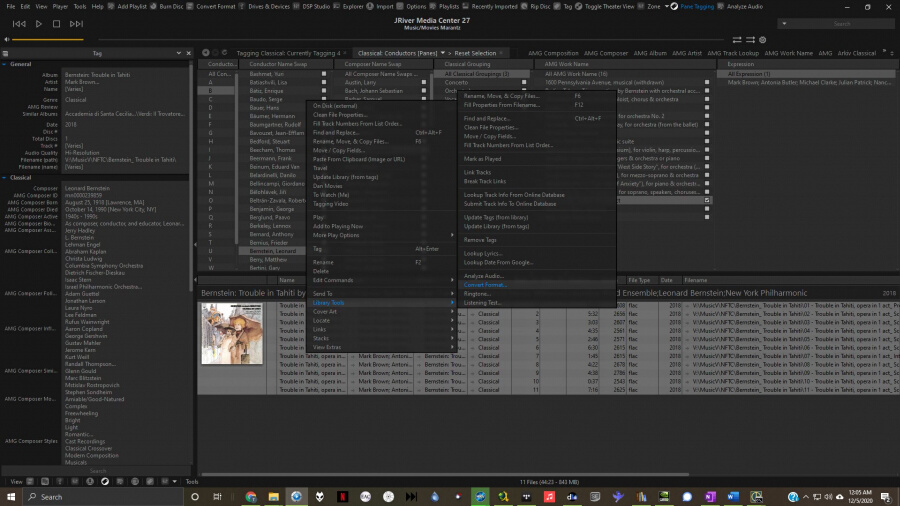Toggle checkbox next to Bashmet, Yuri

[x=324, y=74]
